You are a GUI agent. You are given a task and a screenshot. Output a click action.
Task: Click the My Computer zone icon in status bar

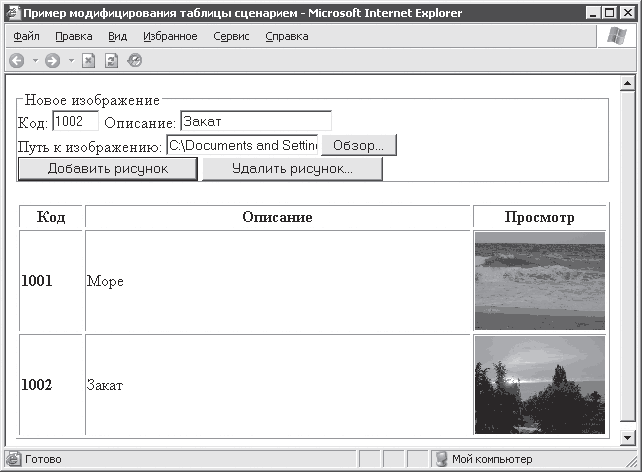(x=441, y=459)
